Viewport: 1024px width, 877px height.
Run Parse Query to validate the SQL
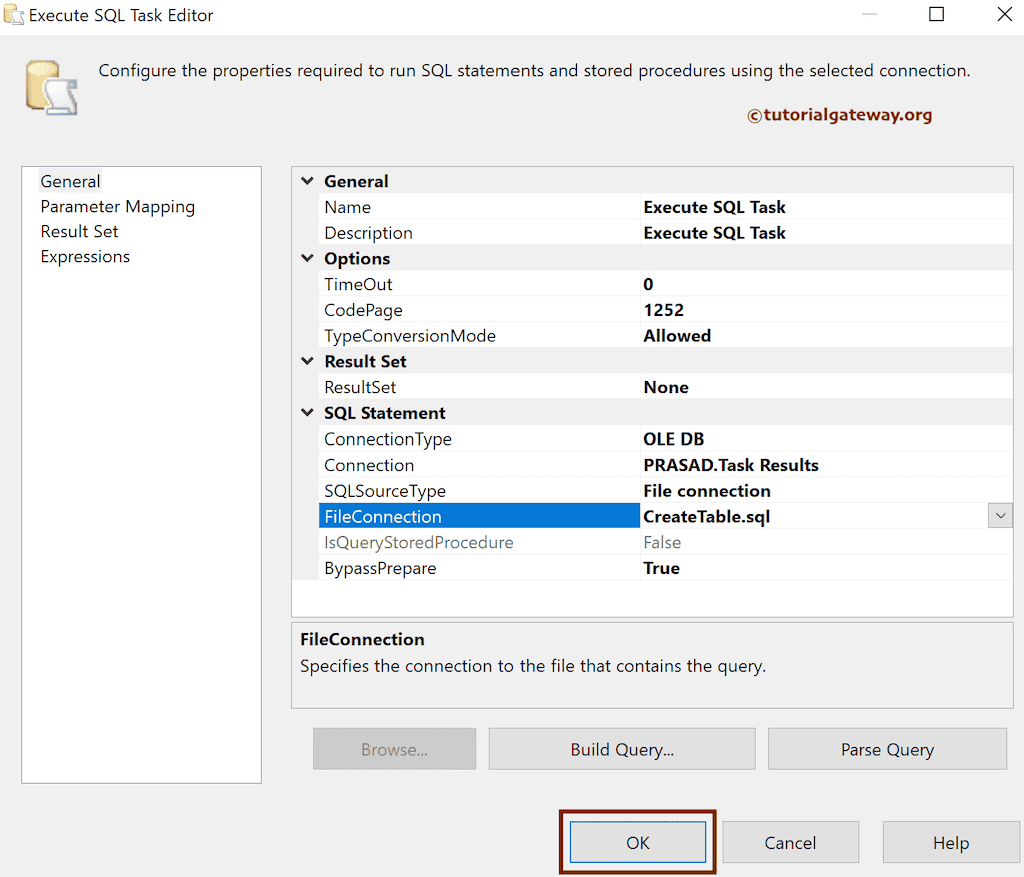[x=886, y=748]
